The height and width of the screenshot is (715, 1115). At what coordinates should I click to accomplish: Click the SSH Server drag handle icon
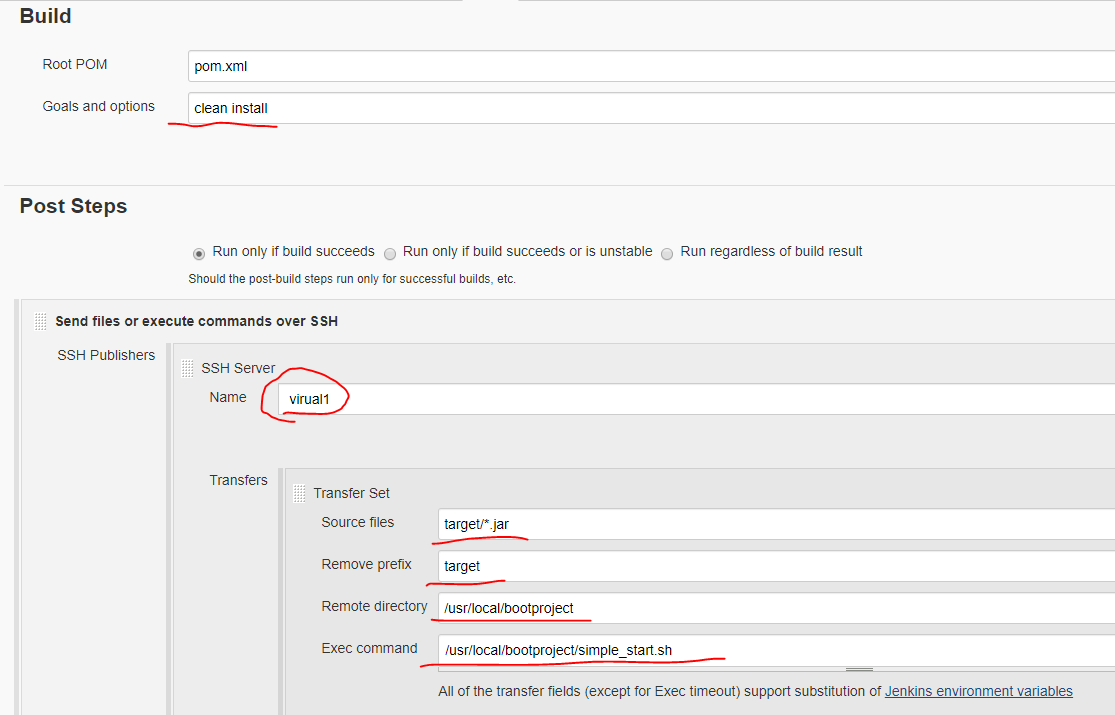tap(187, 369)
